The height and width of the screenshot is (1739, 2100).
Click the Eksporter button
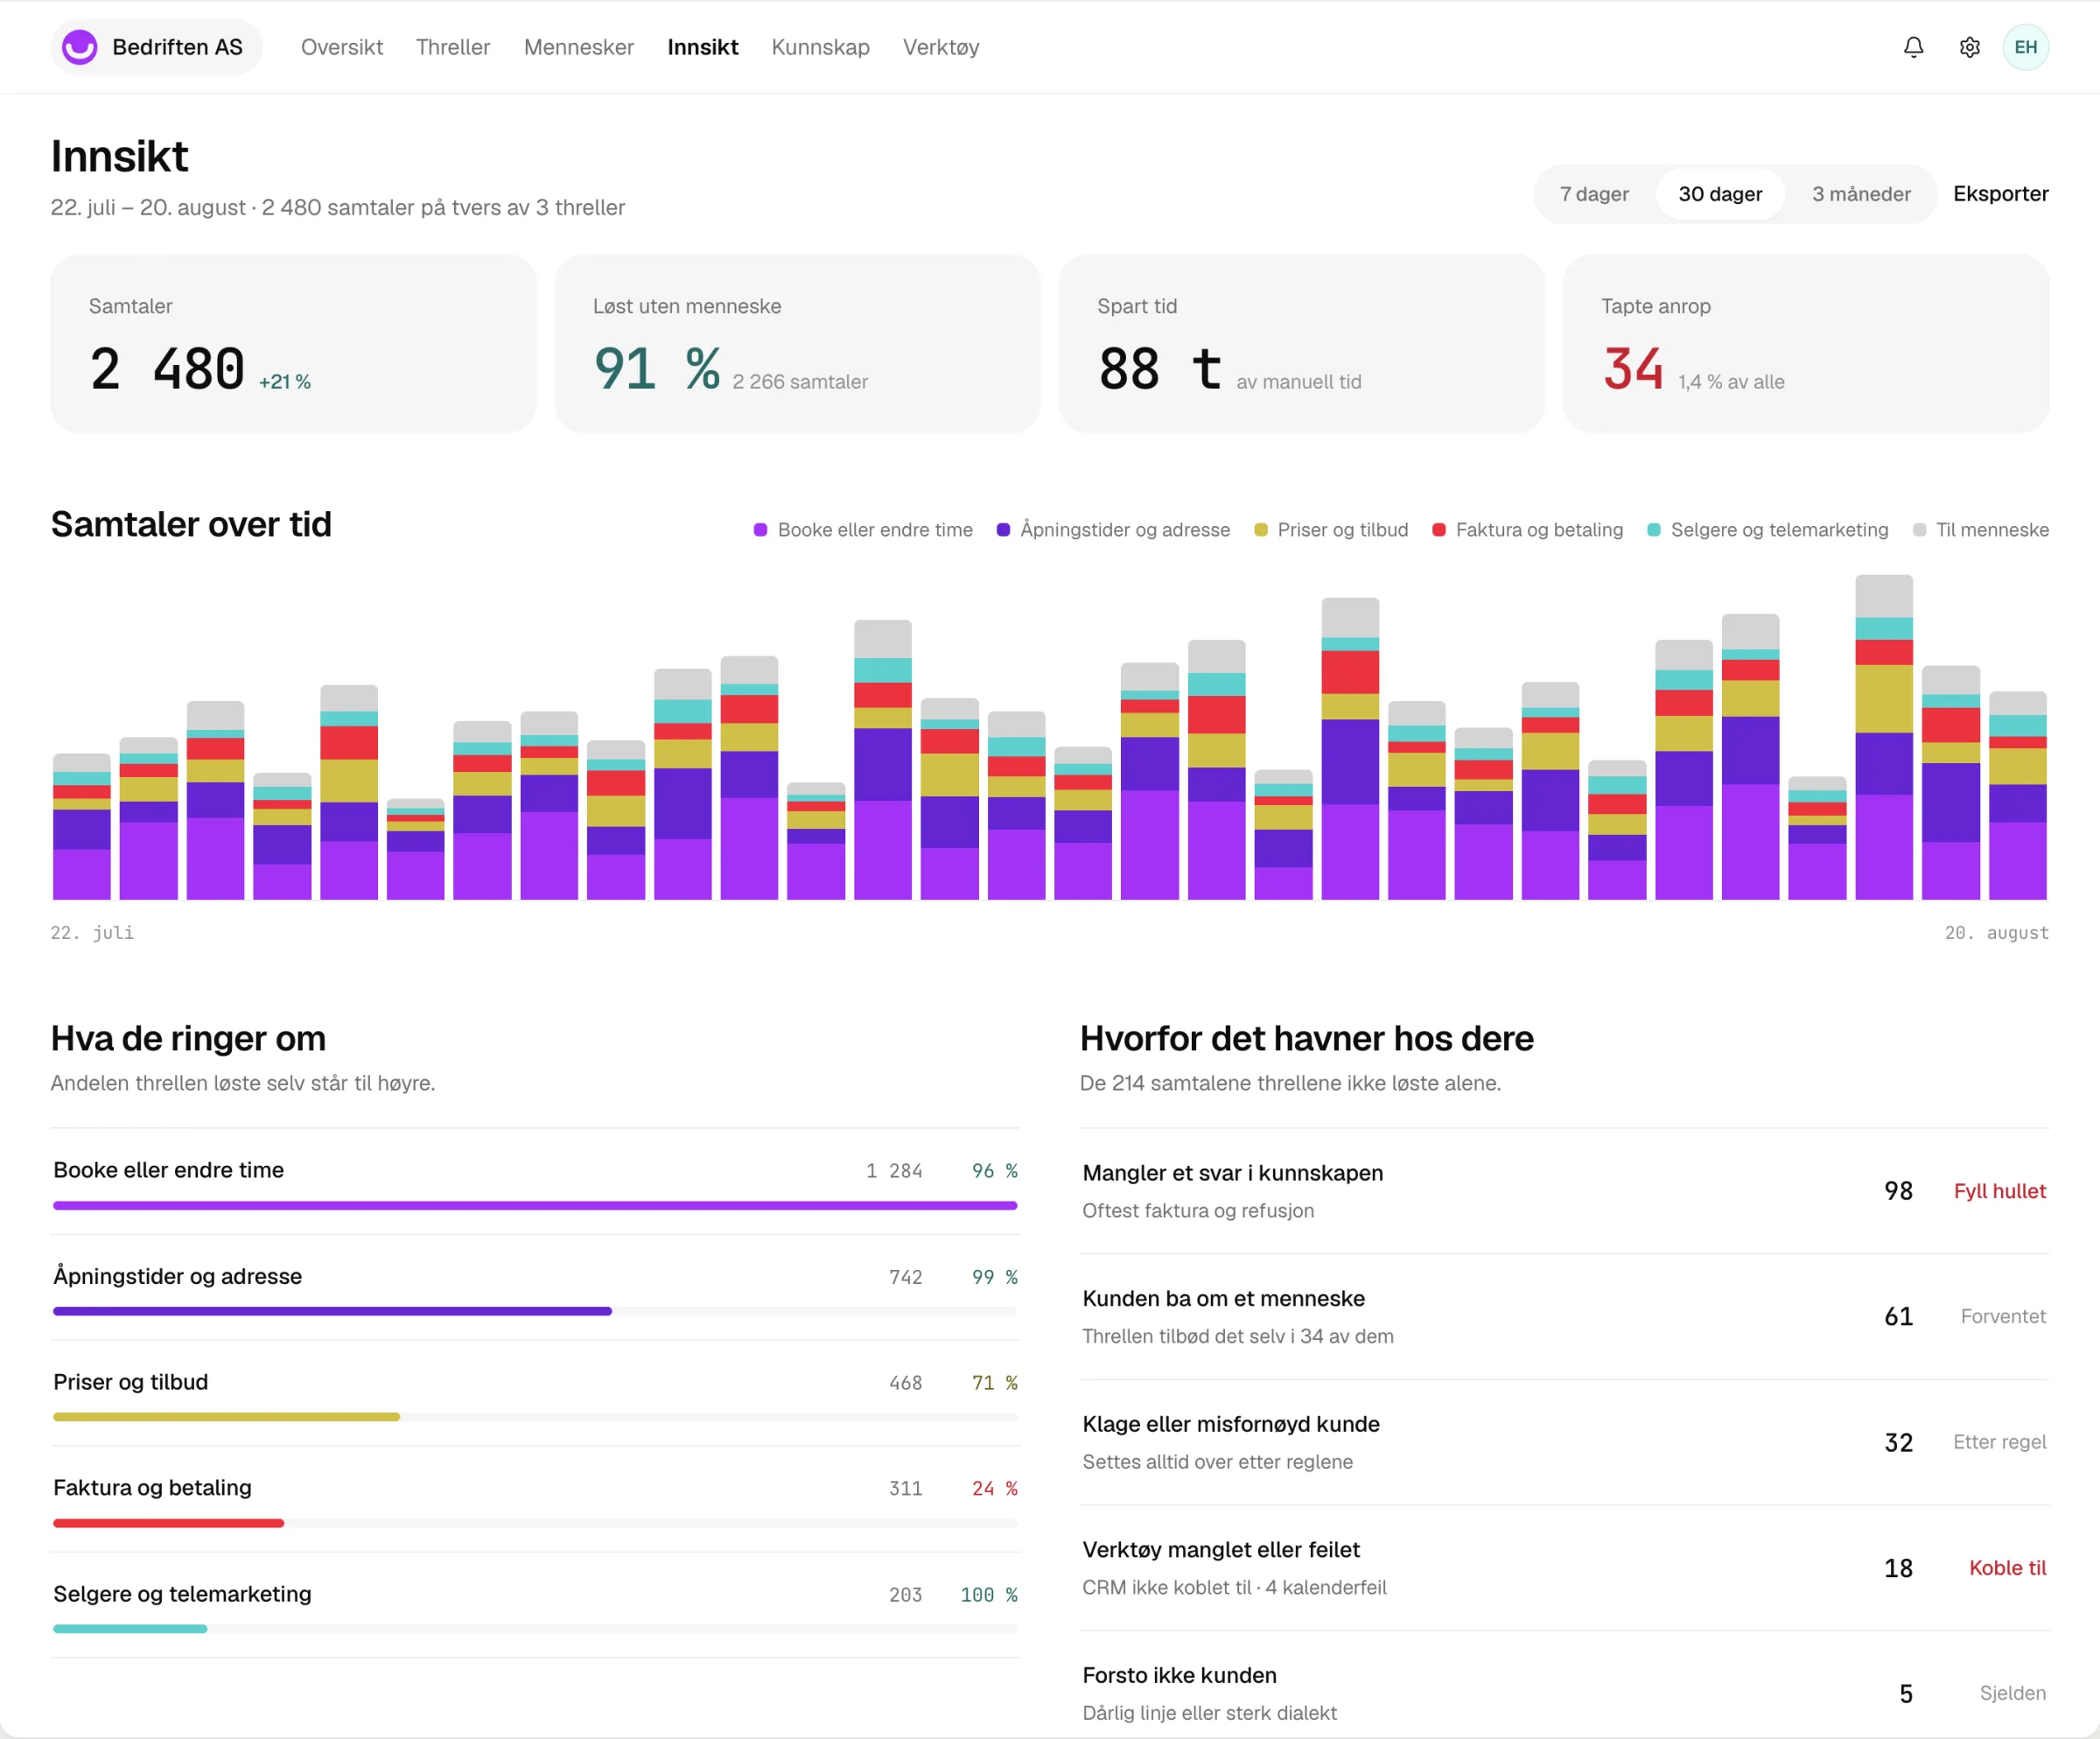(x=2000, y=194)
